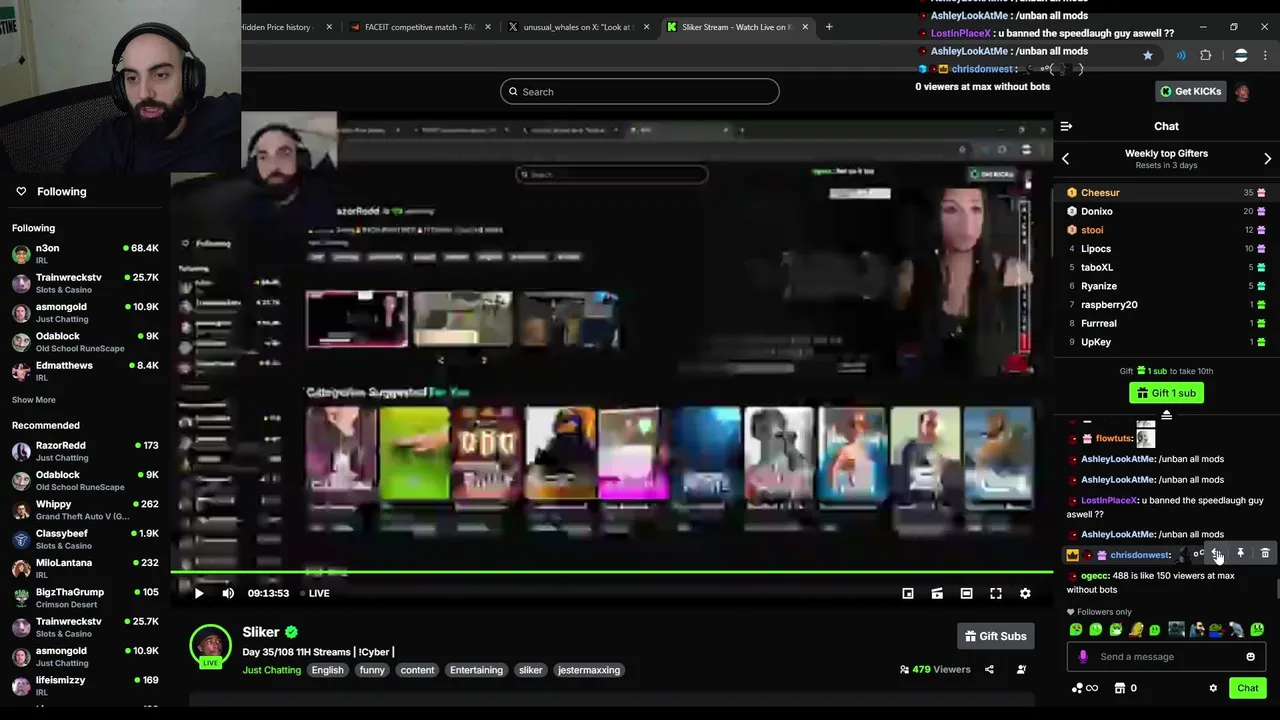1280x720 pixels.
Task: Select the funny tag
Action: 372,670
